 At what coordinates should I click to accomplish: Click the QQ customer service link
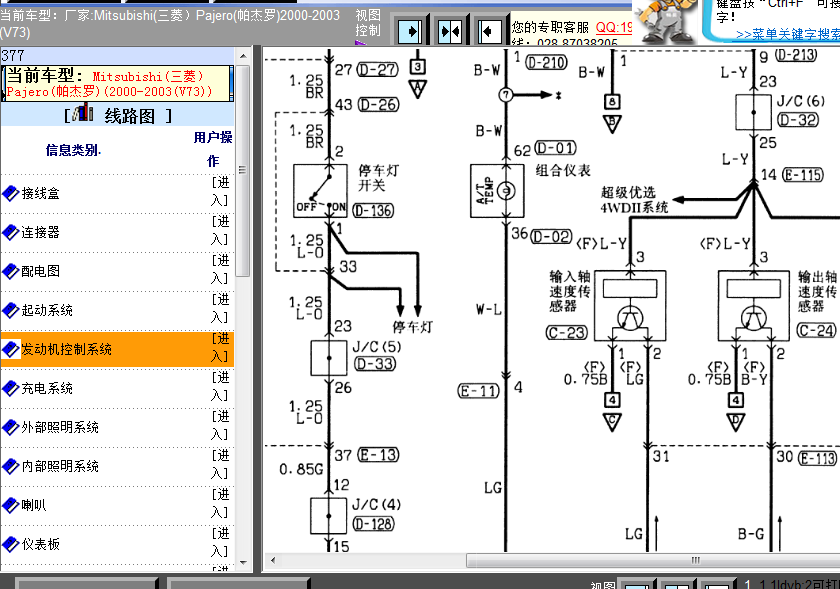click(x=614, y=27)
